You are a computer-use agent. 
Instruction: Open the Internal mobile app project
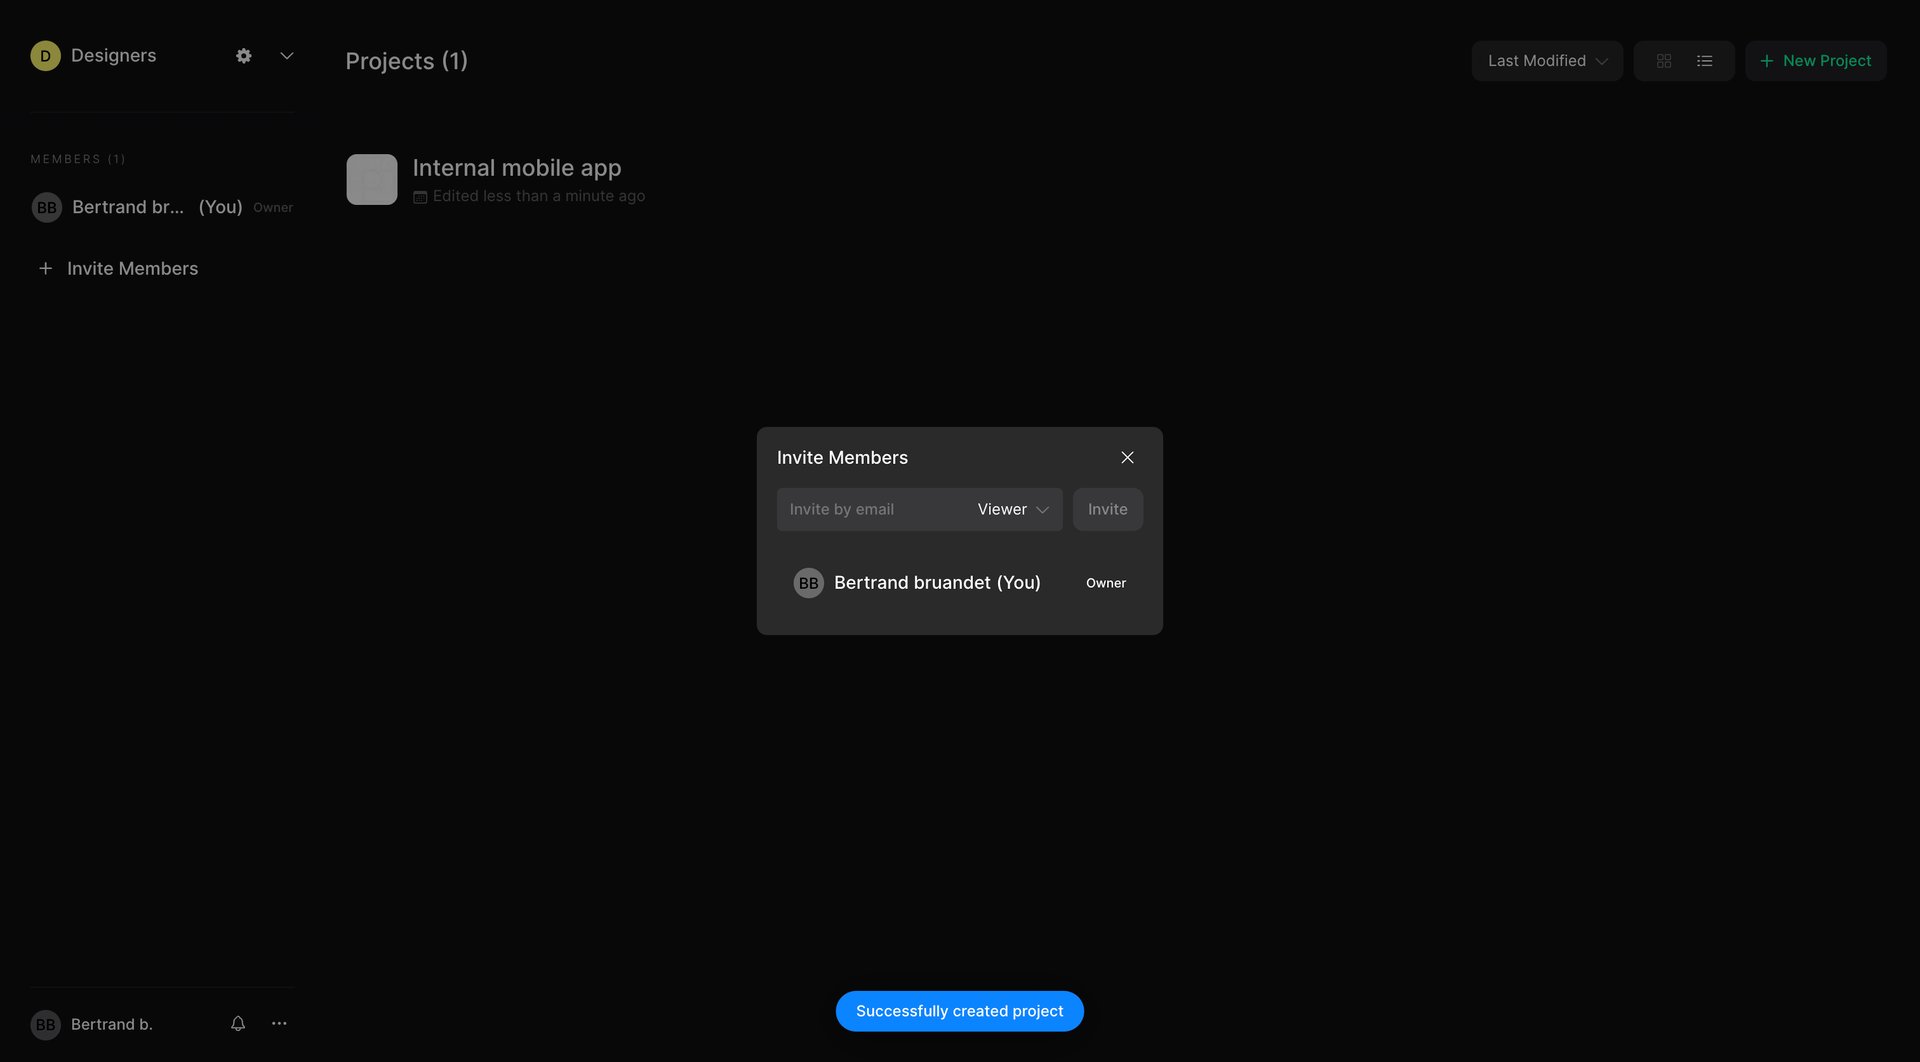click(517, 167)
